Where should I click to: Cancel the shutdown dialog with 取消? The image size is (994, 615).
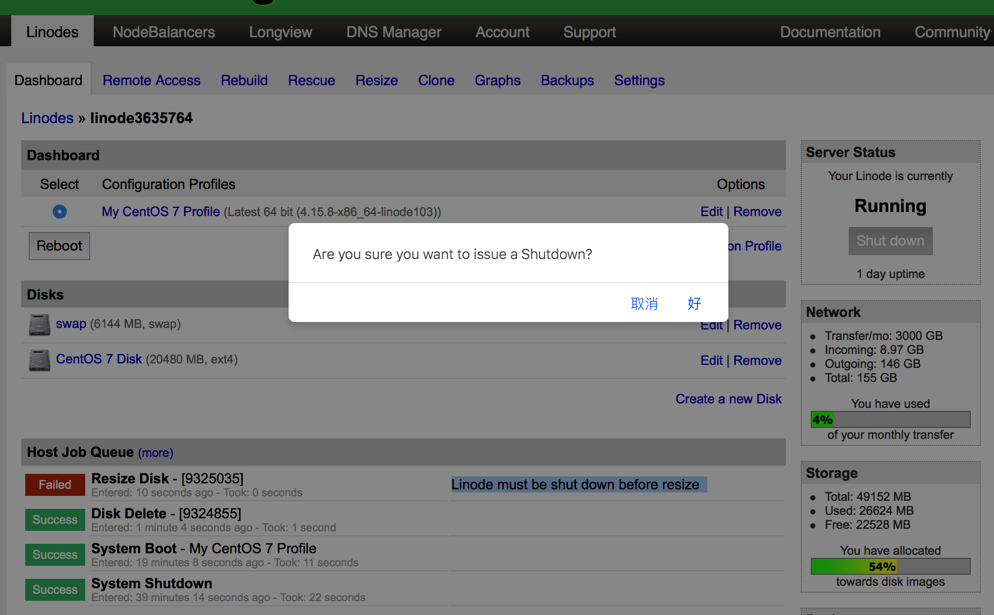(644, 304)
